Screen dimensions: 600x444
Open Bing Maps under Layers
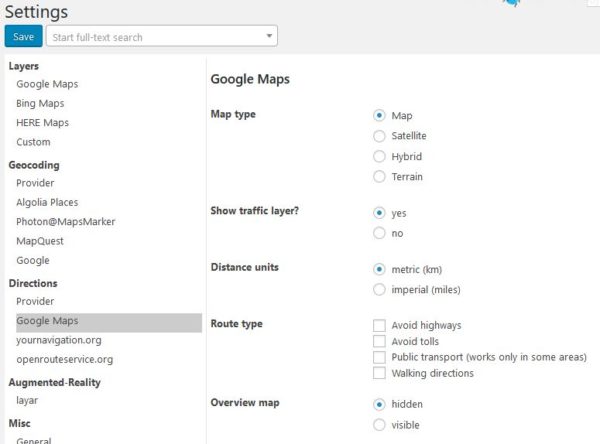[40, 103]
